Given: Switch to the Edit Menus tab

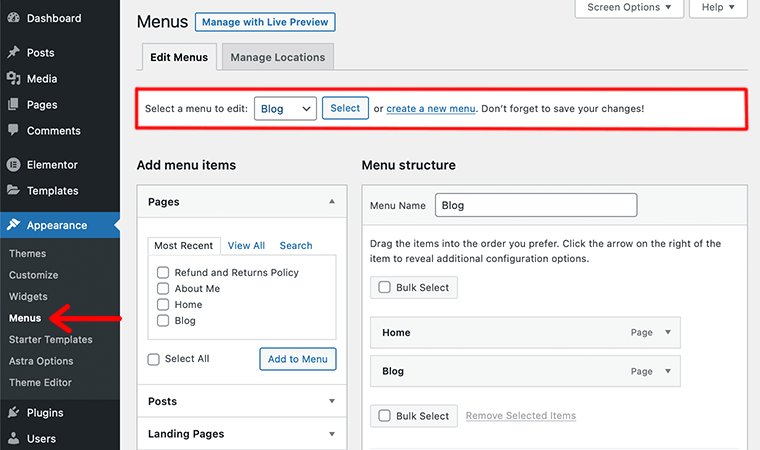Looking at the screenshot, I should pos(179,57).
